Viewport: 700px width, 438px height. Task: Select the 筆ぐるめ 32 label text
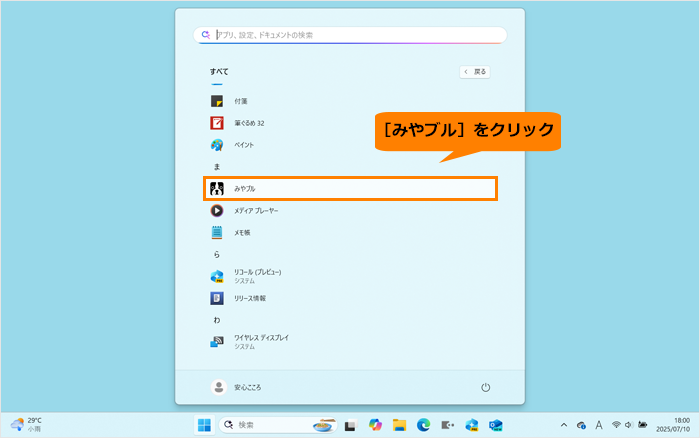[250, 123]
